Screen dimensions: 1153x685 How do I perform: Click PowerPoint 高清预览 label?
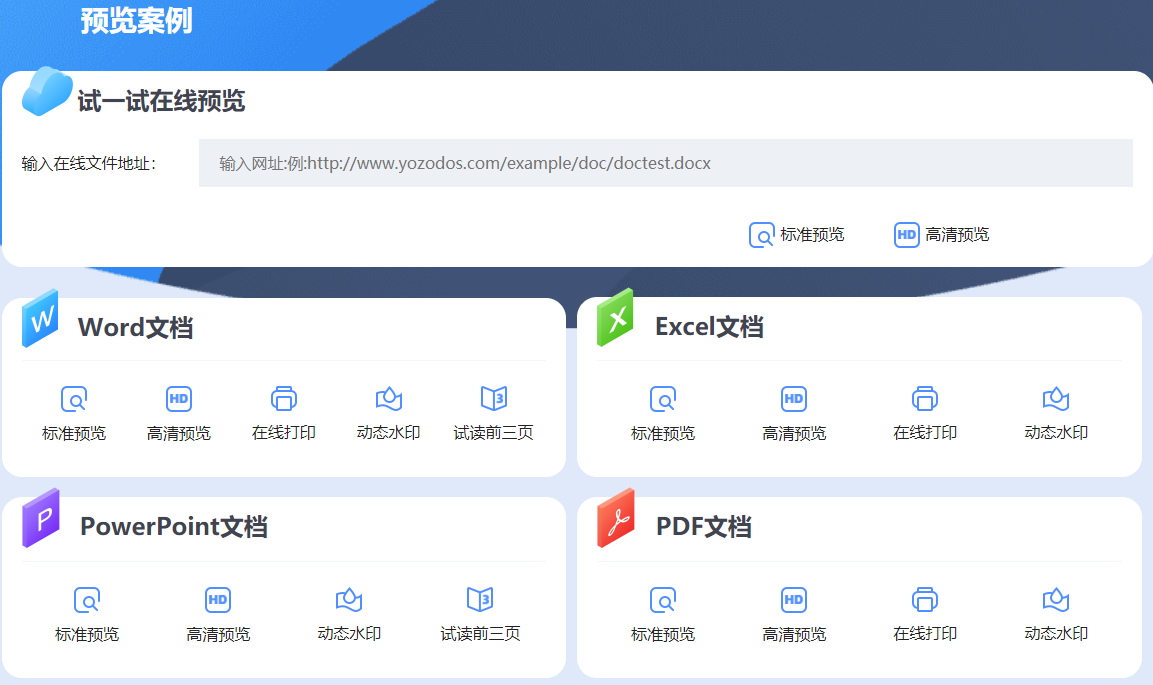point(218,634)
